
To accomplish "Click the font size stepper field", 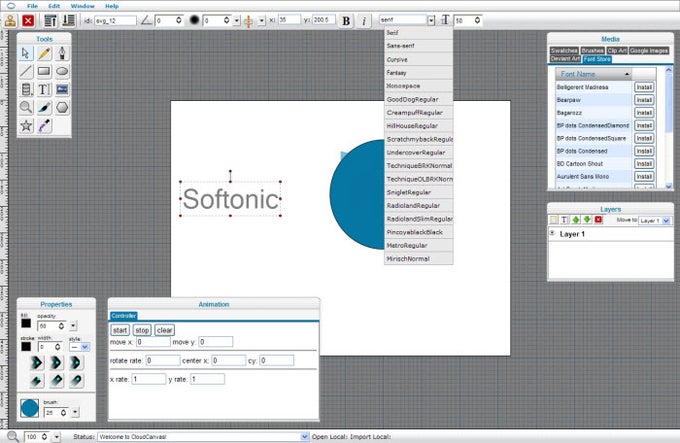I will 468,20.
